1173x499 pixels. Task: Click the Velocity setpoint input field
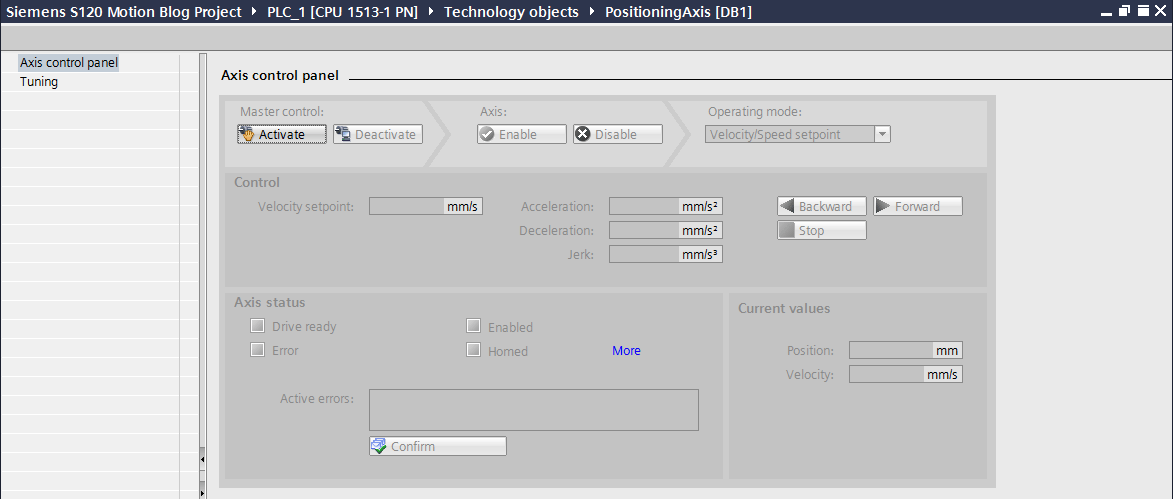point(426,206)
